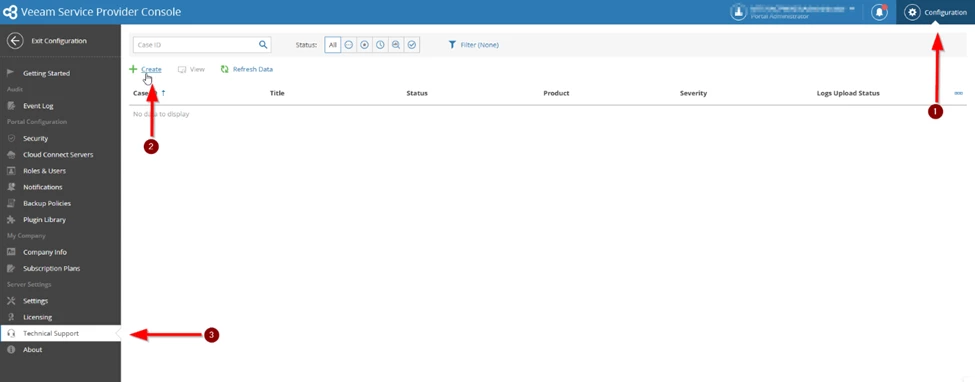Toggle the magnifier status filter
975x382 pixels.
[395, 45]
